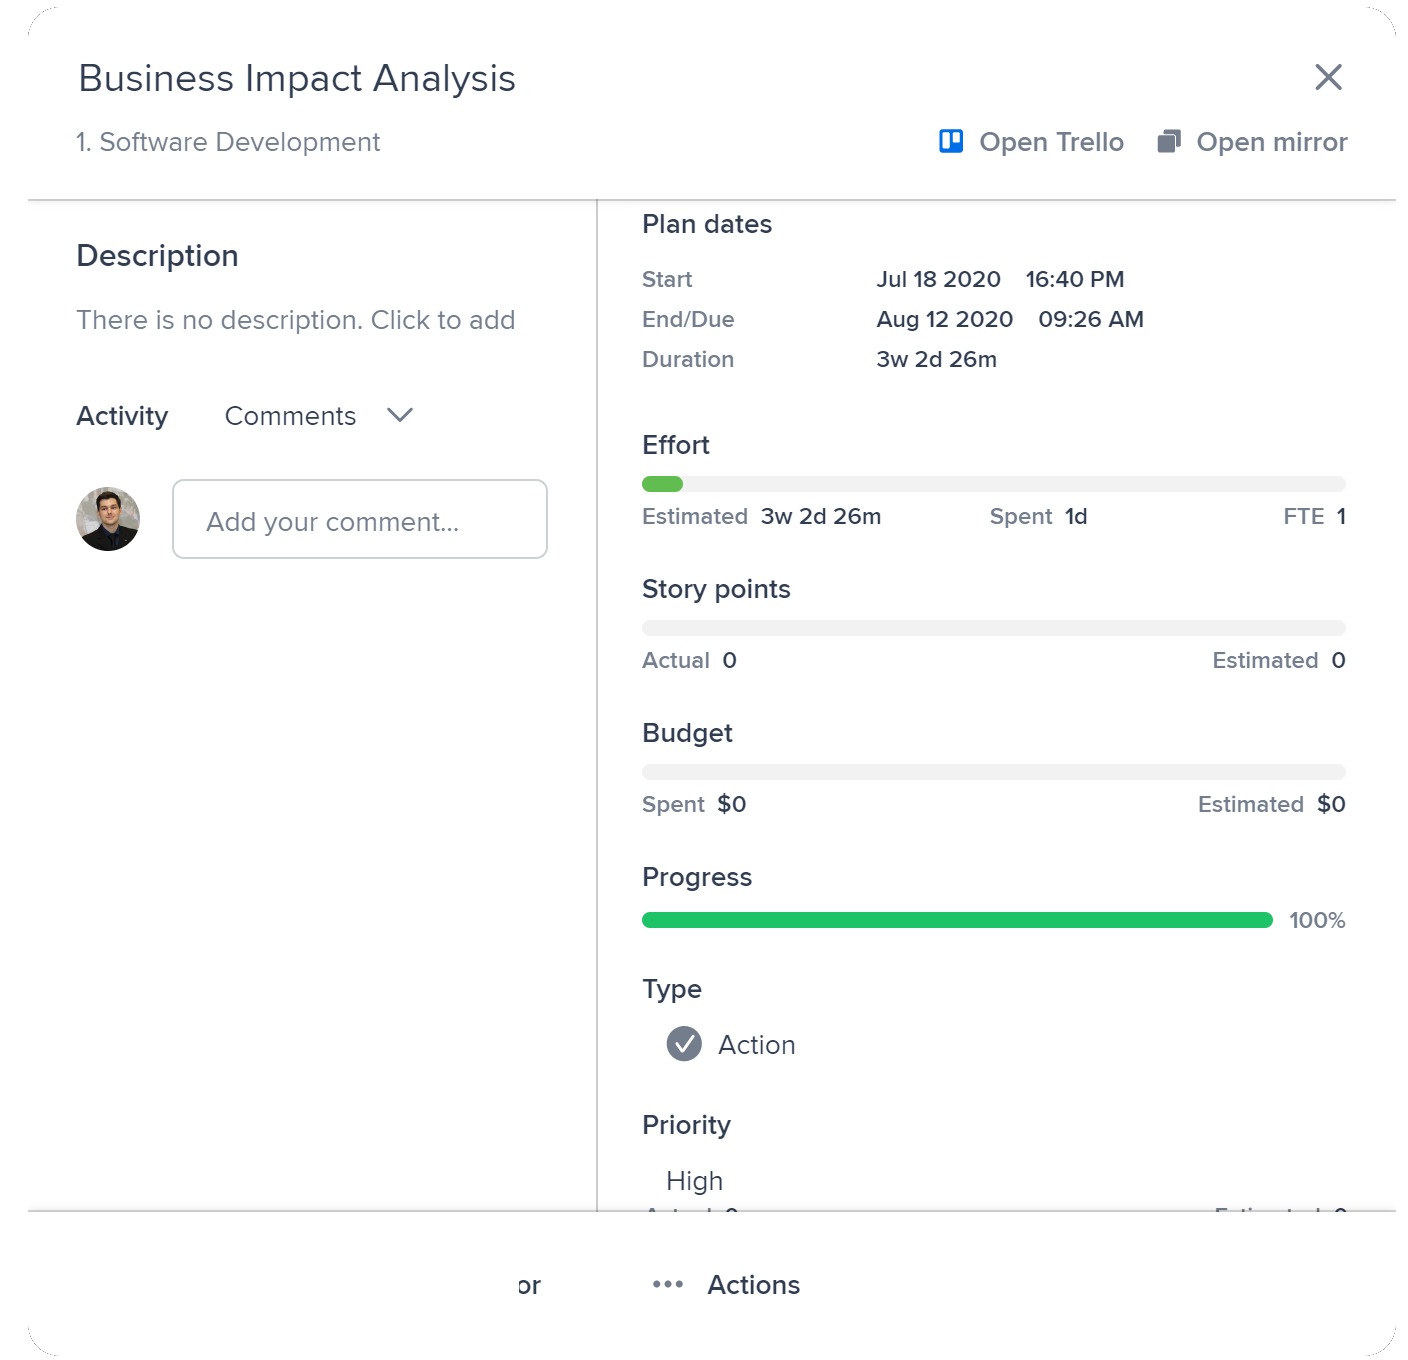1408x1360 pixels.
Task: Click description placeholder to add text
Action: [x=296, y=320]
